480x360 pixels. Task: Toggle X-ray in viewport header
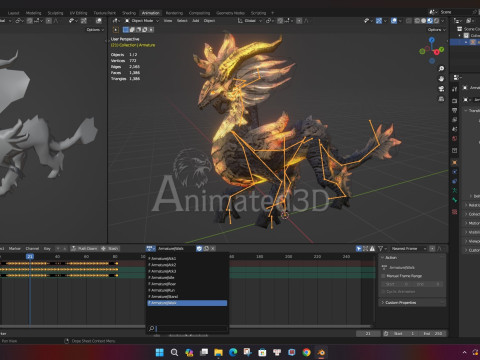coord(409,21)
